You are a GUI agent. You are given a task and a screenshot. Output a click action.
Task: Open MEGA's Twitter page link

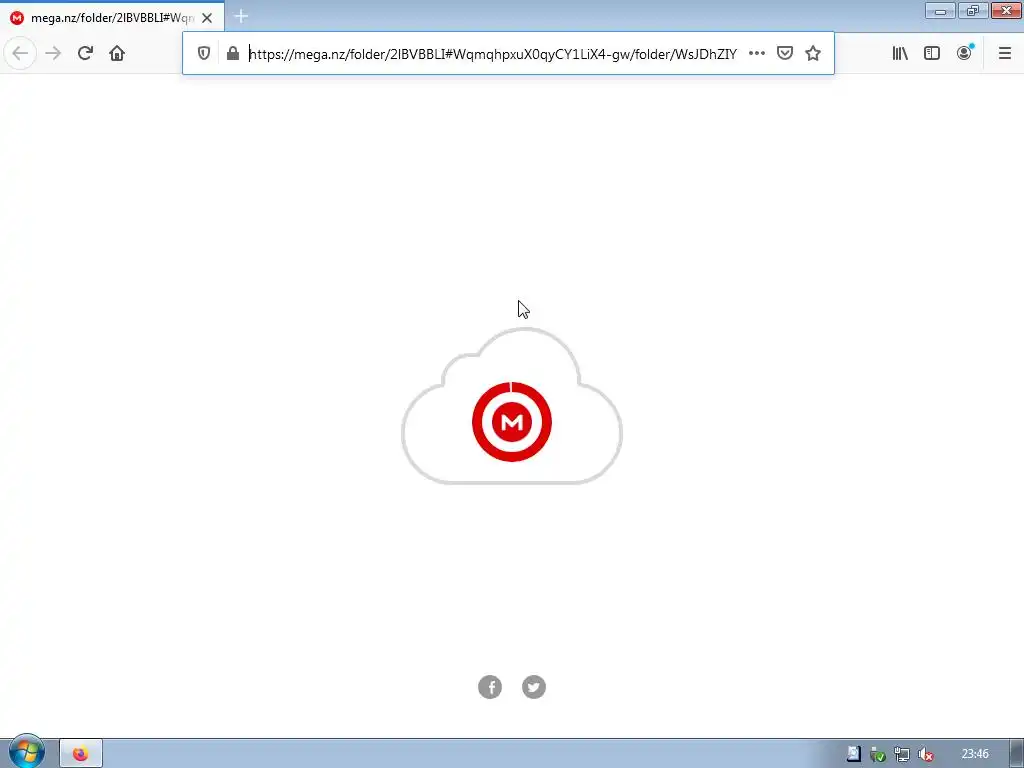534,687
